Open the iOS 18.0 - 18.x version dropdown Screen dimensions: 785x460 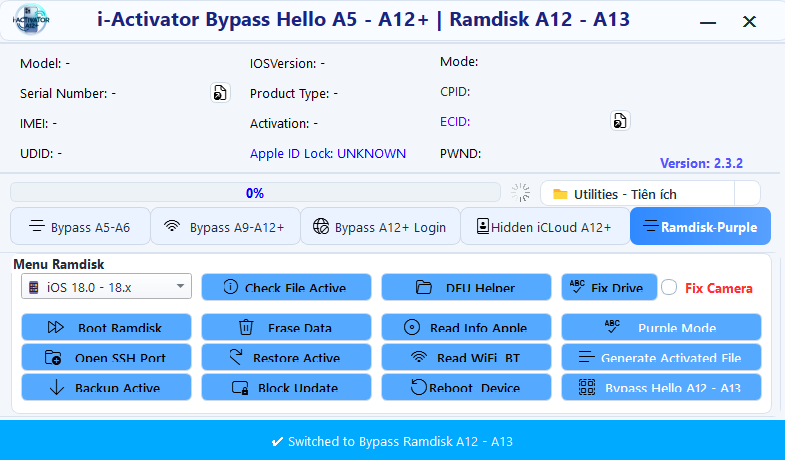coord(106,286)
